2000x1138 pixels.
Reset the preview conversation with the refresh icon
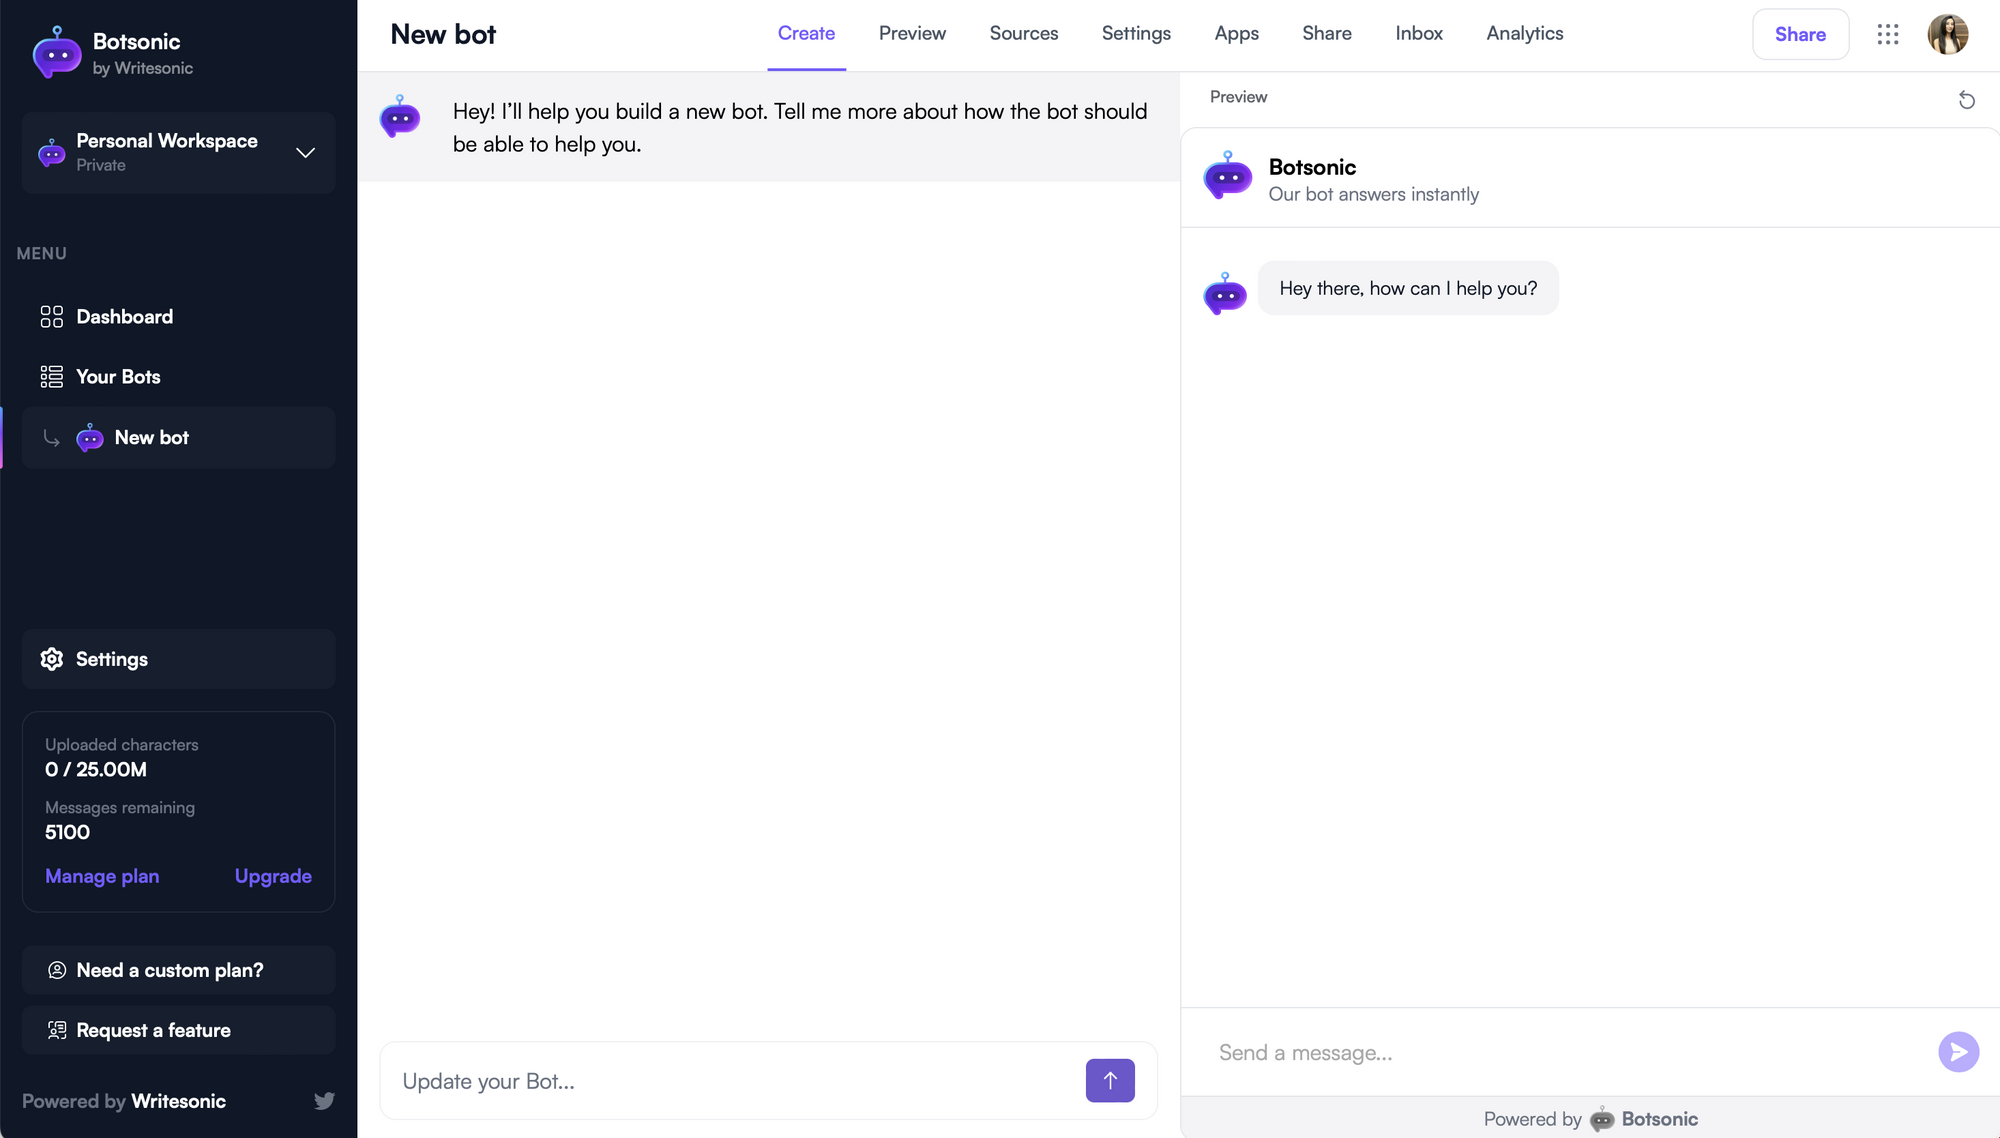(x=1967, y=100)
